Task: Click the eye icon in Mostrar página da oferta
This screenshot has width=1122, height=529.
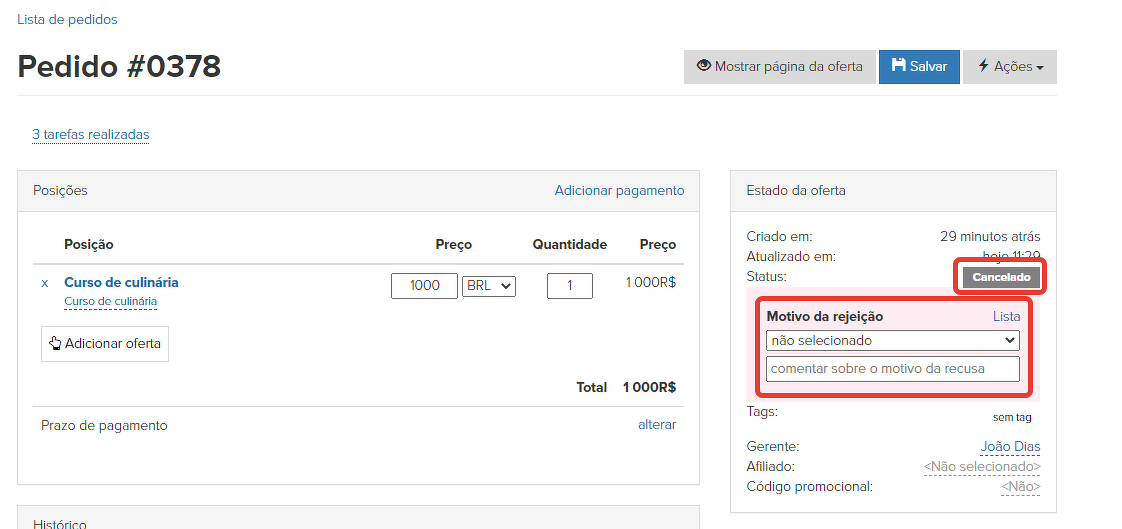Action: pyautogui.click(x=704, y=66)
